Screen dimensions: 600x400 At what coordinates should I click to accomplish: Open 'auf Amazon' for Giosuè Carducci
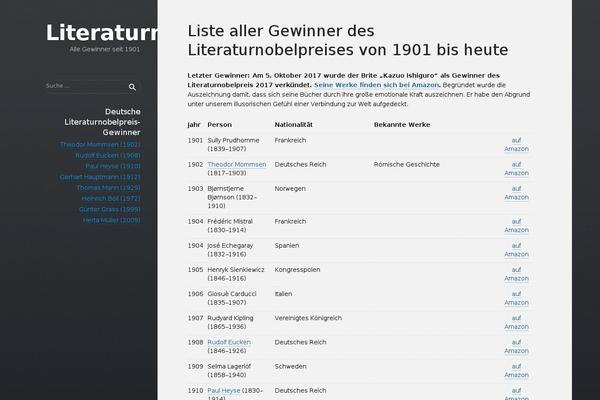516,298
